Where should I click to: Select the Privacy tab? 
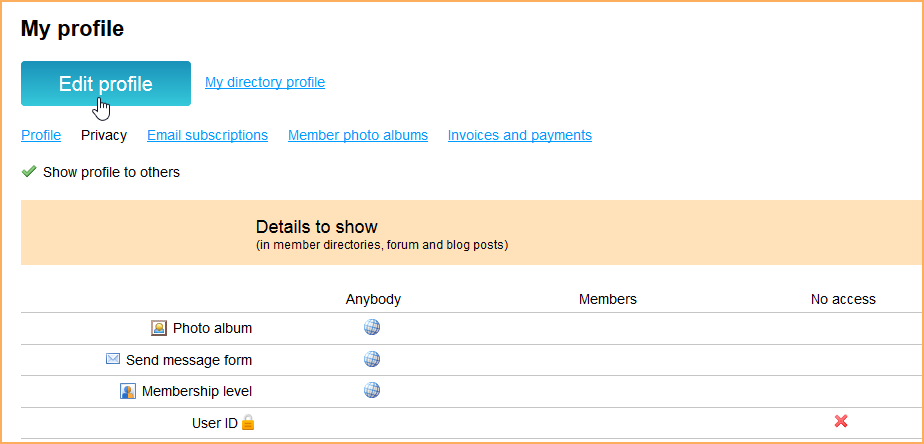[104, 136]
